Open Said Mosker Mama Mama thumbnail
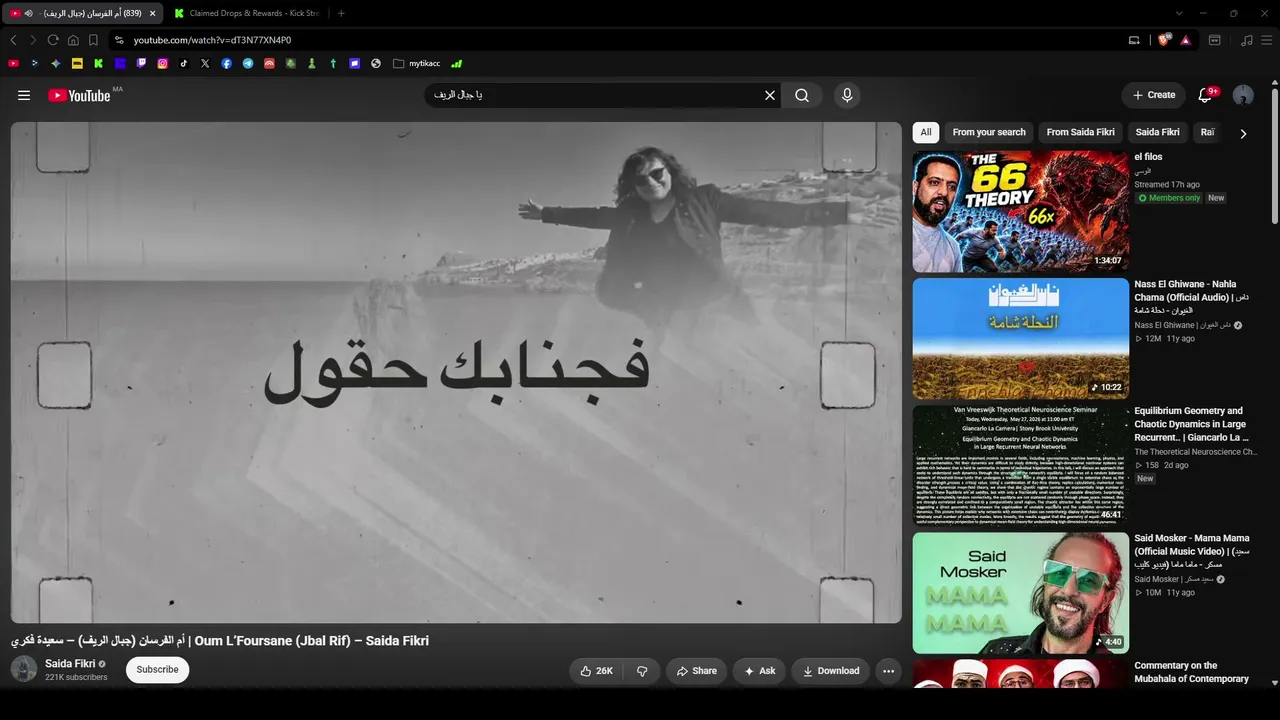 click(x=1021, y=592)
